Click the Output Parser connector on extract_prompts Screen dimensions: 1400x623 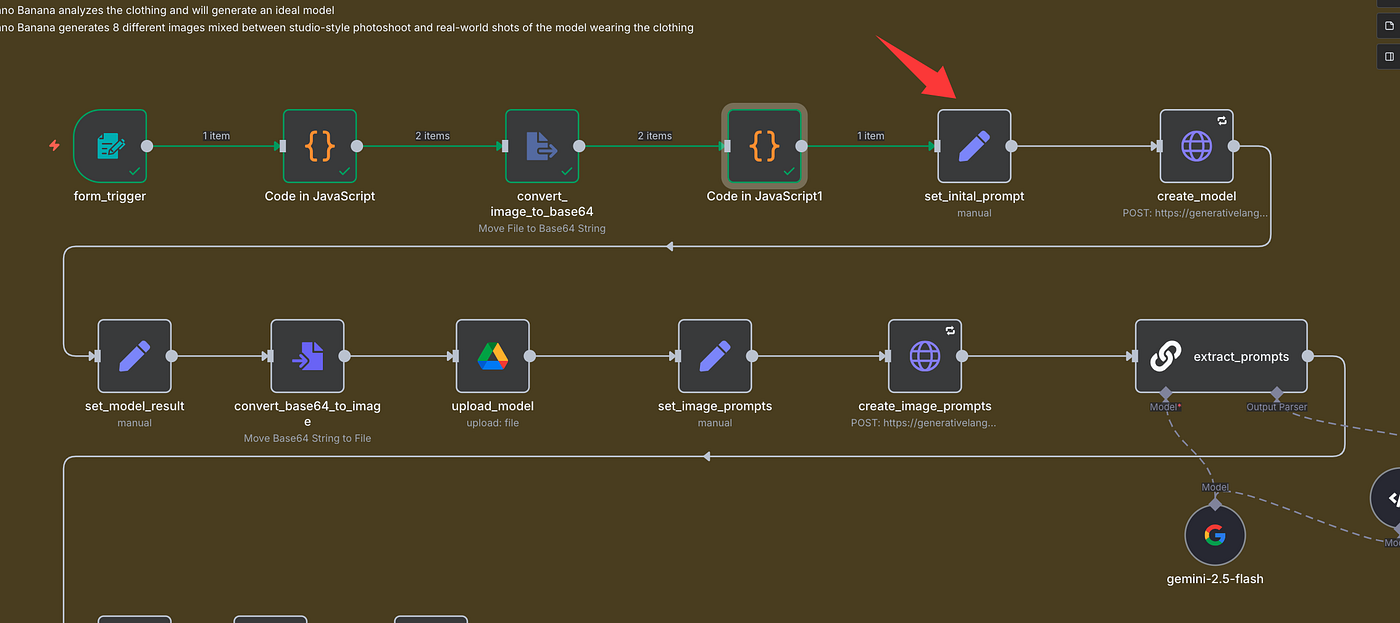click(1276, 393)
